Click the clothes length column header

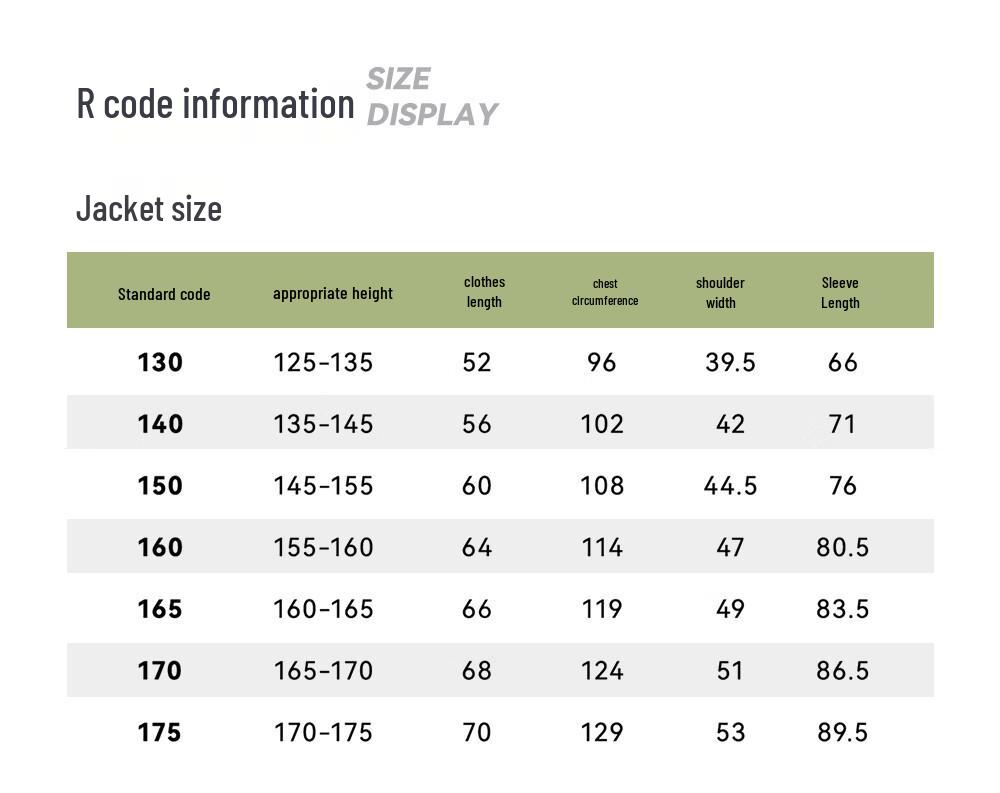point(484,292)
